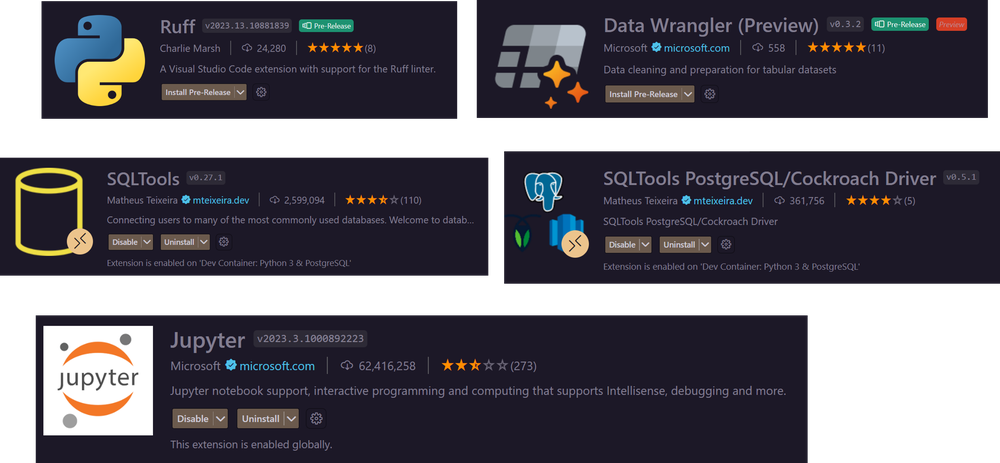Expand the SQLTools Disable dropdown arrow

(x=147, y=242)
